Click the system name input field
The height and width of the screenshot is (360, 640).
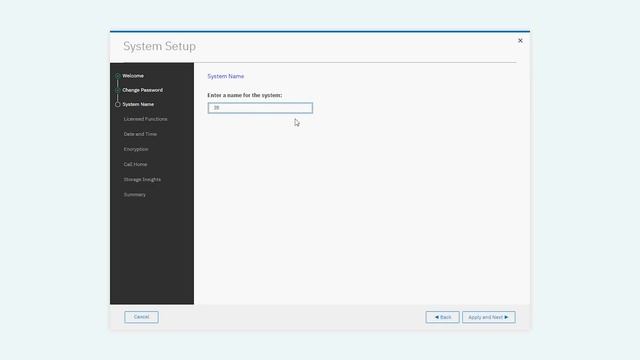260,108
